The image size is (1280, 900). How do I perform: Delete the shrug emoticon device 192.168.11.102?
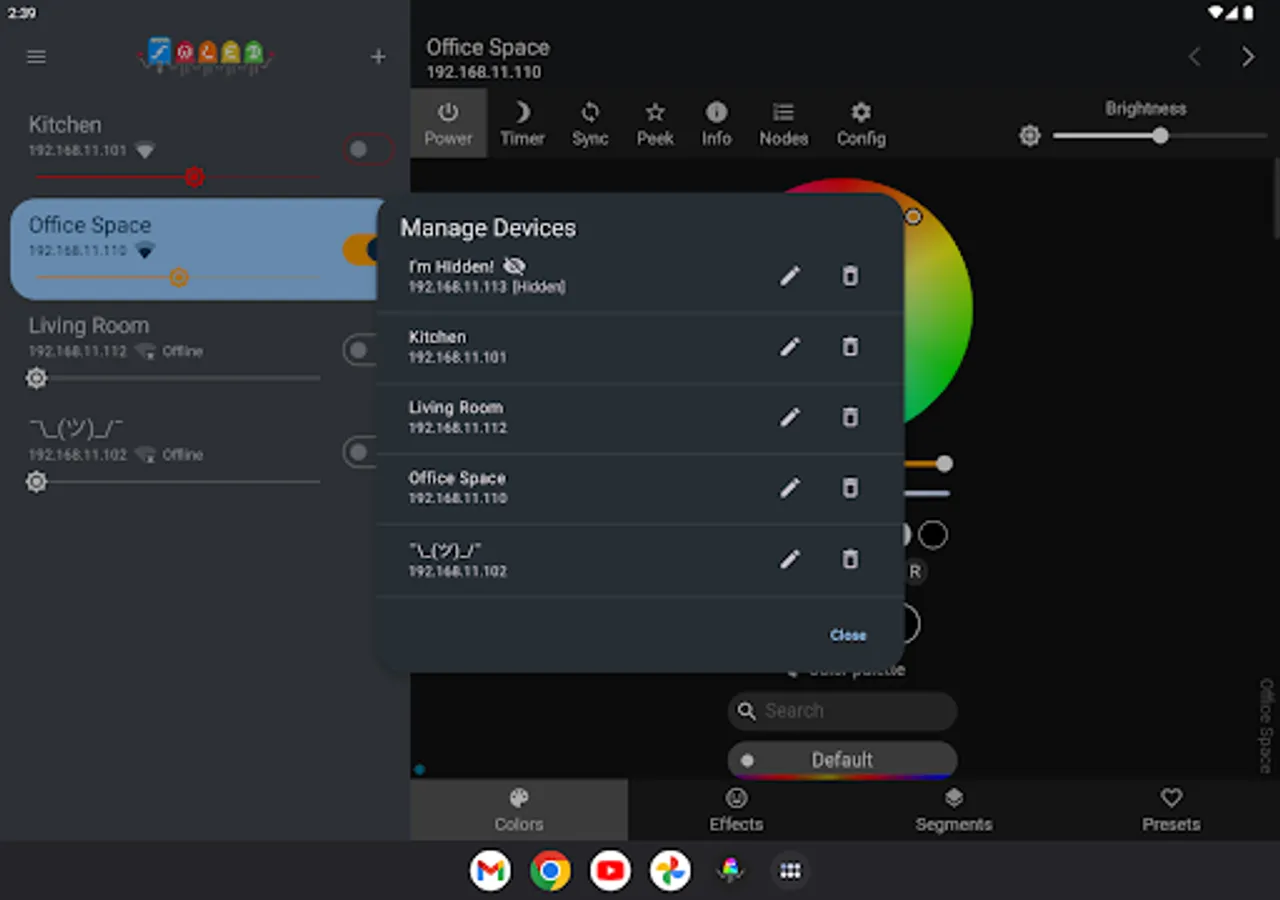pos(850,559)
